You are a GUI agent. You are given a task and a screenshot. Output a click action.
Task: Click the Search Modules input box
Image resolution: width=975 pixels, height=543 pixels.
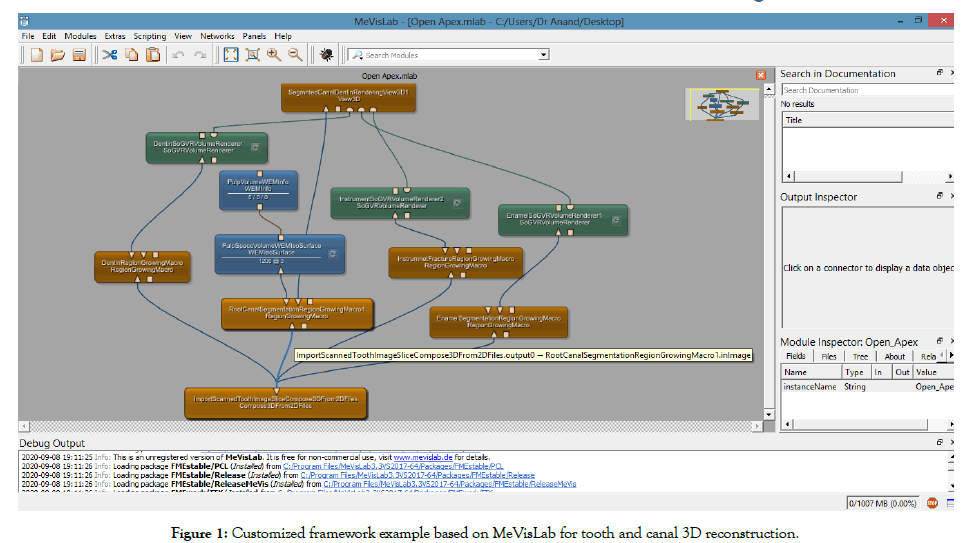(x=443, y=55)
